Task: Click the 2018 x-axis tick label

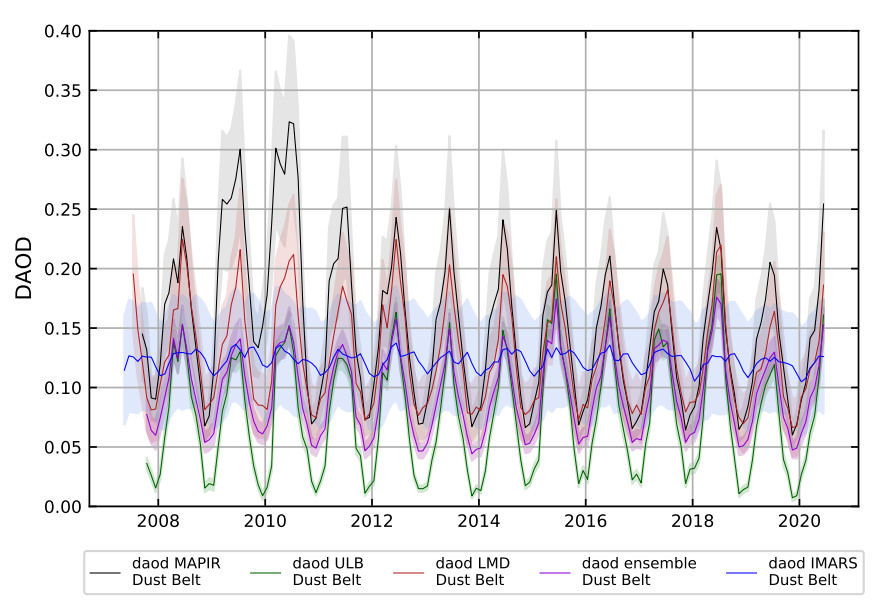Action: click(x=693, y=522)
